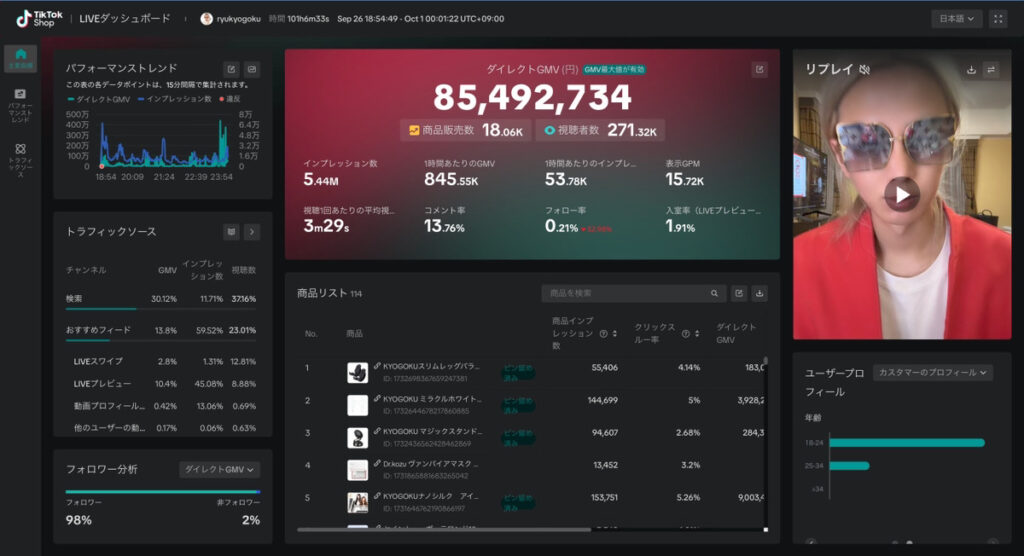Download the 商品リスト product list
The width and height of the screenshot is (1024, 556).
(759, 294)
